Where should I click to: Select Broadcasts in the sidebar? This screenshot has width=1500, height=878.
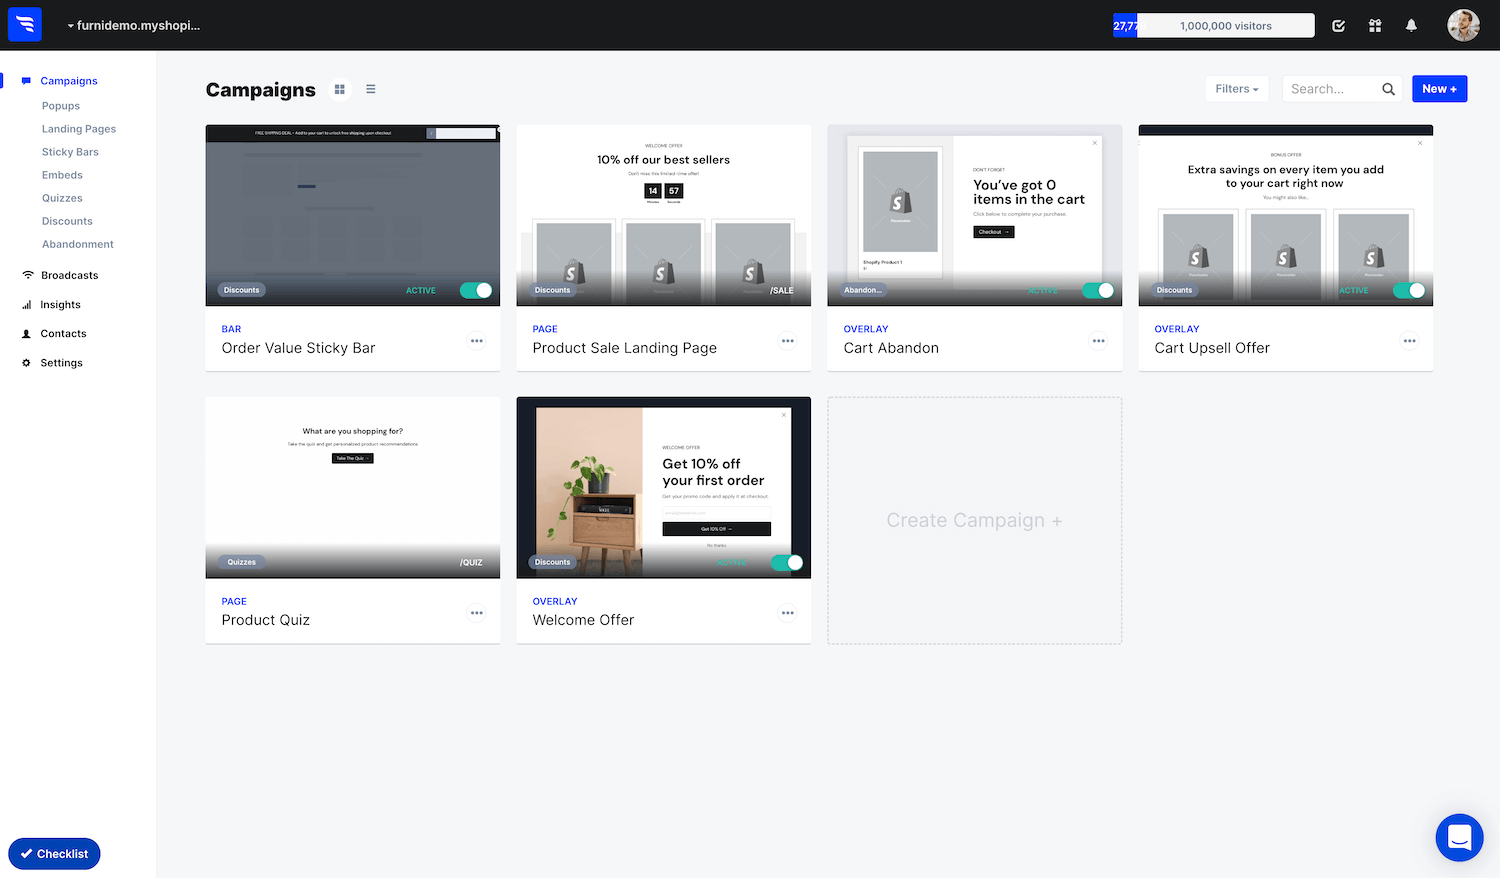[x=70, y=275]
